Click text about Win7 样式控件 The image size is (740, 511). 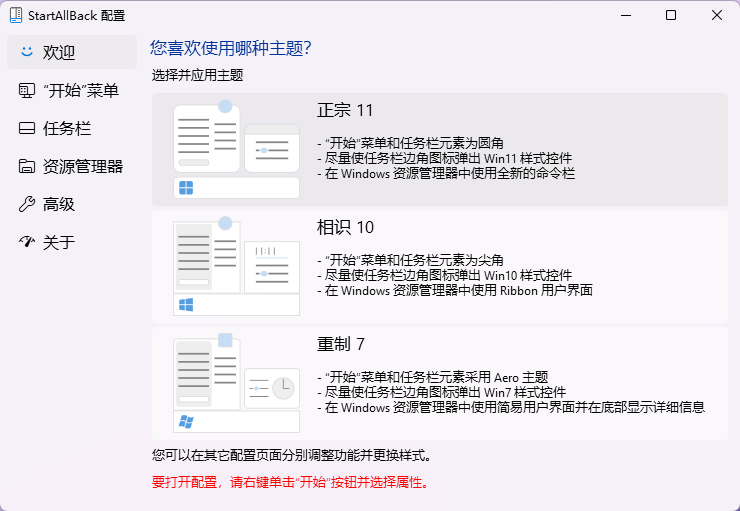tap(441, 392)
